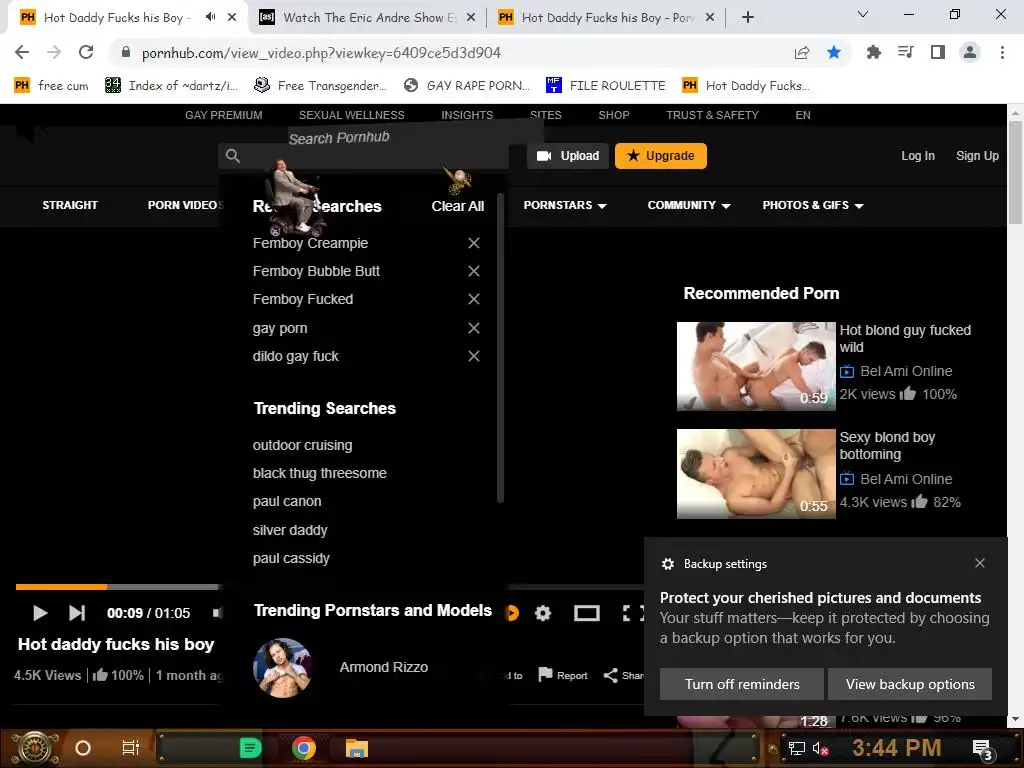
Task: Open the Chrome profile avatar
Action: coord(970,52)
